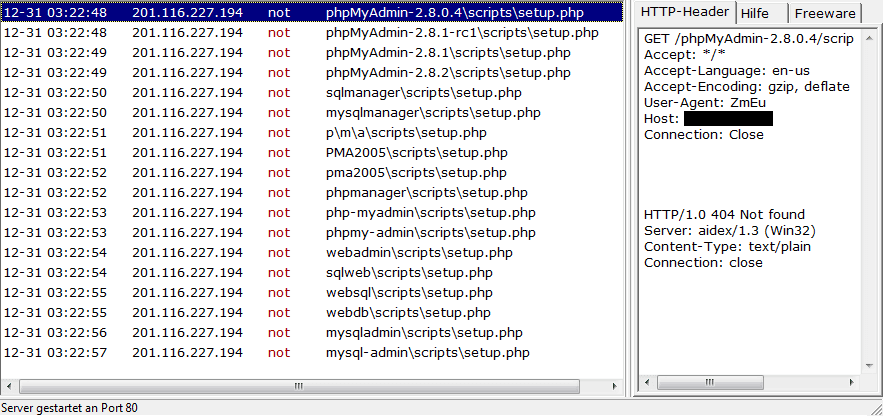Select the p\m\a\scripts\setup.php row
Image resolution: width=883 pixels, height=416 pixels.
pos(312,133)
